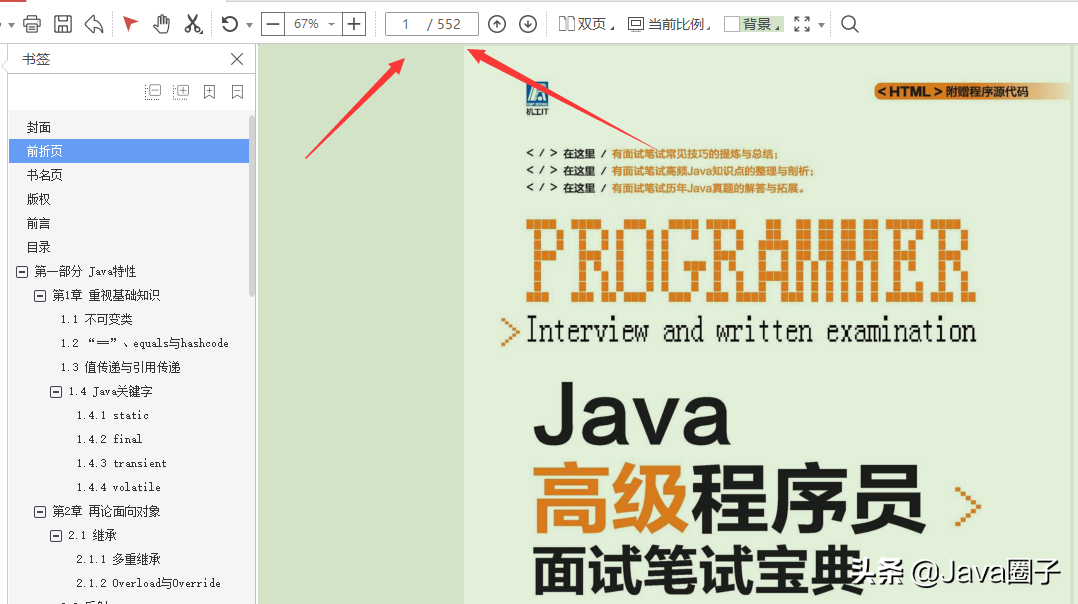Click the bookmarks panel vertical scrollbar

click(252, 206)
